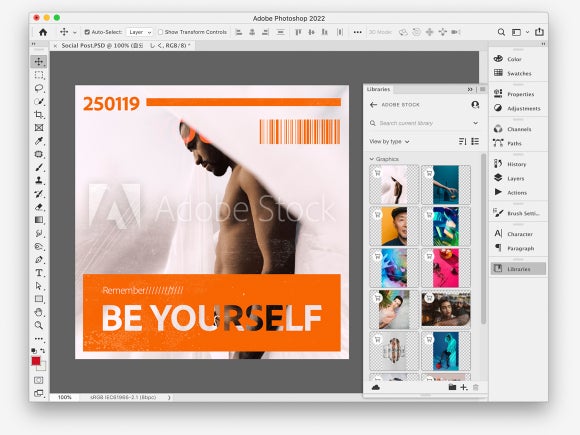
Task: Expand the View by type dropdown
Action: [x=389, y=141]
